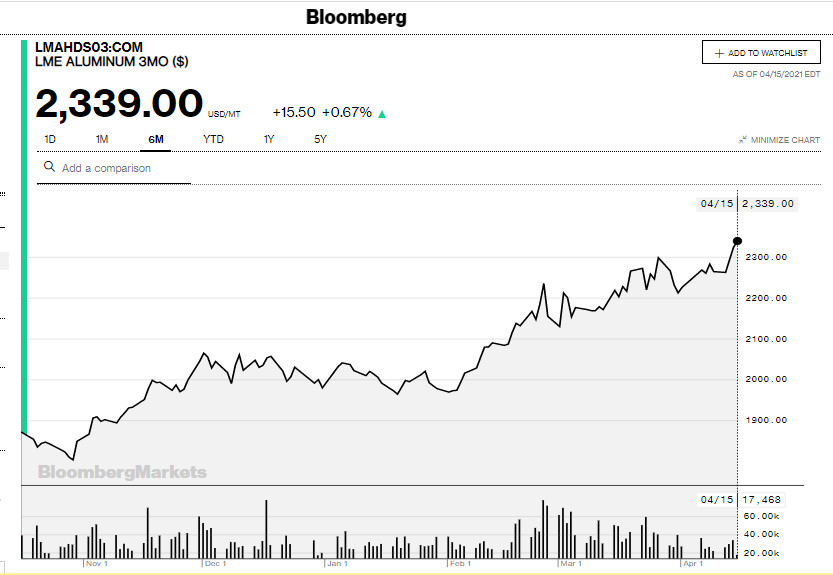The height and width of the screenshot is (575, 833).
Task: Show the 1Y price history
Action: pyautogui.click(x=269, y=139)
